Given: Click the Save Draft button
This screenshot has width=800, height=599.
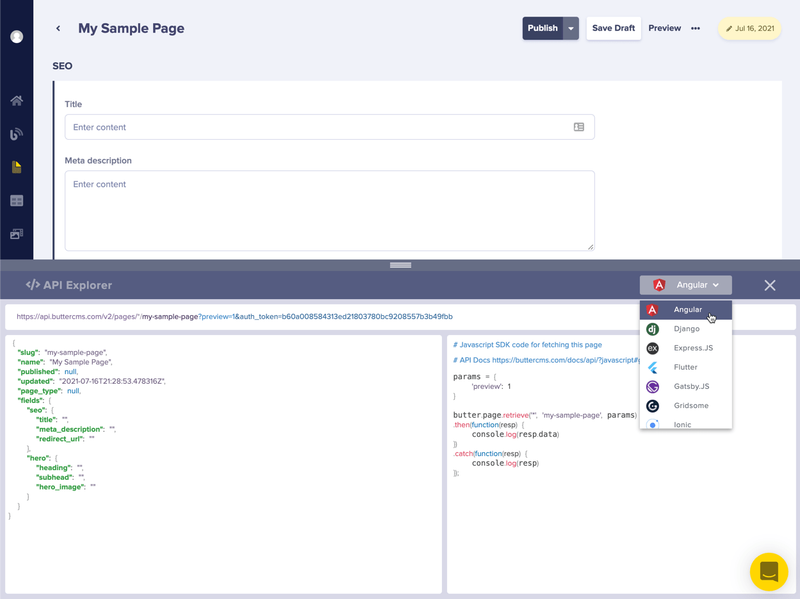Looking at the screenshot, I should [613, 29].
